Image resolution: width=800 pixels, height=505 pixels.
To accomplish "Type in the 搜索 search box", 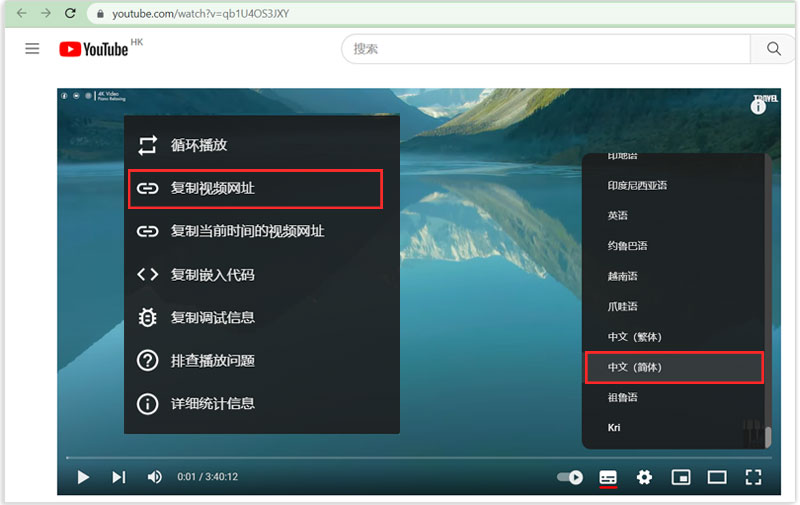I will (545, 49).
